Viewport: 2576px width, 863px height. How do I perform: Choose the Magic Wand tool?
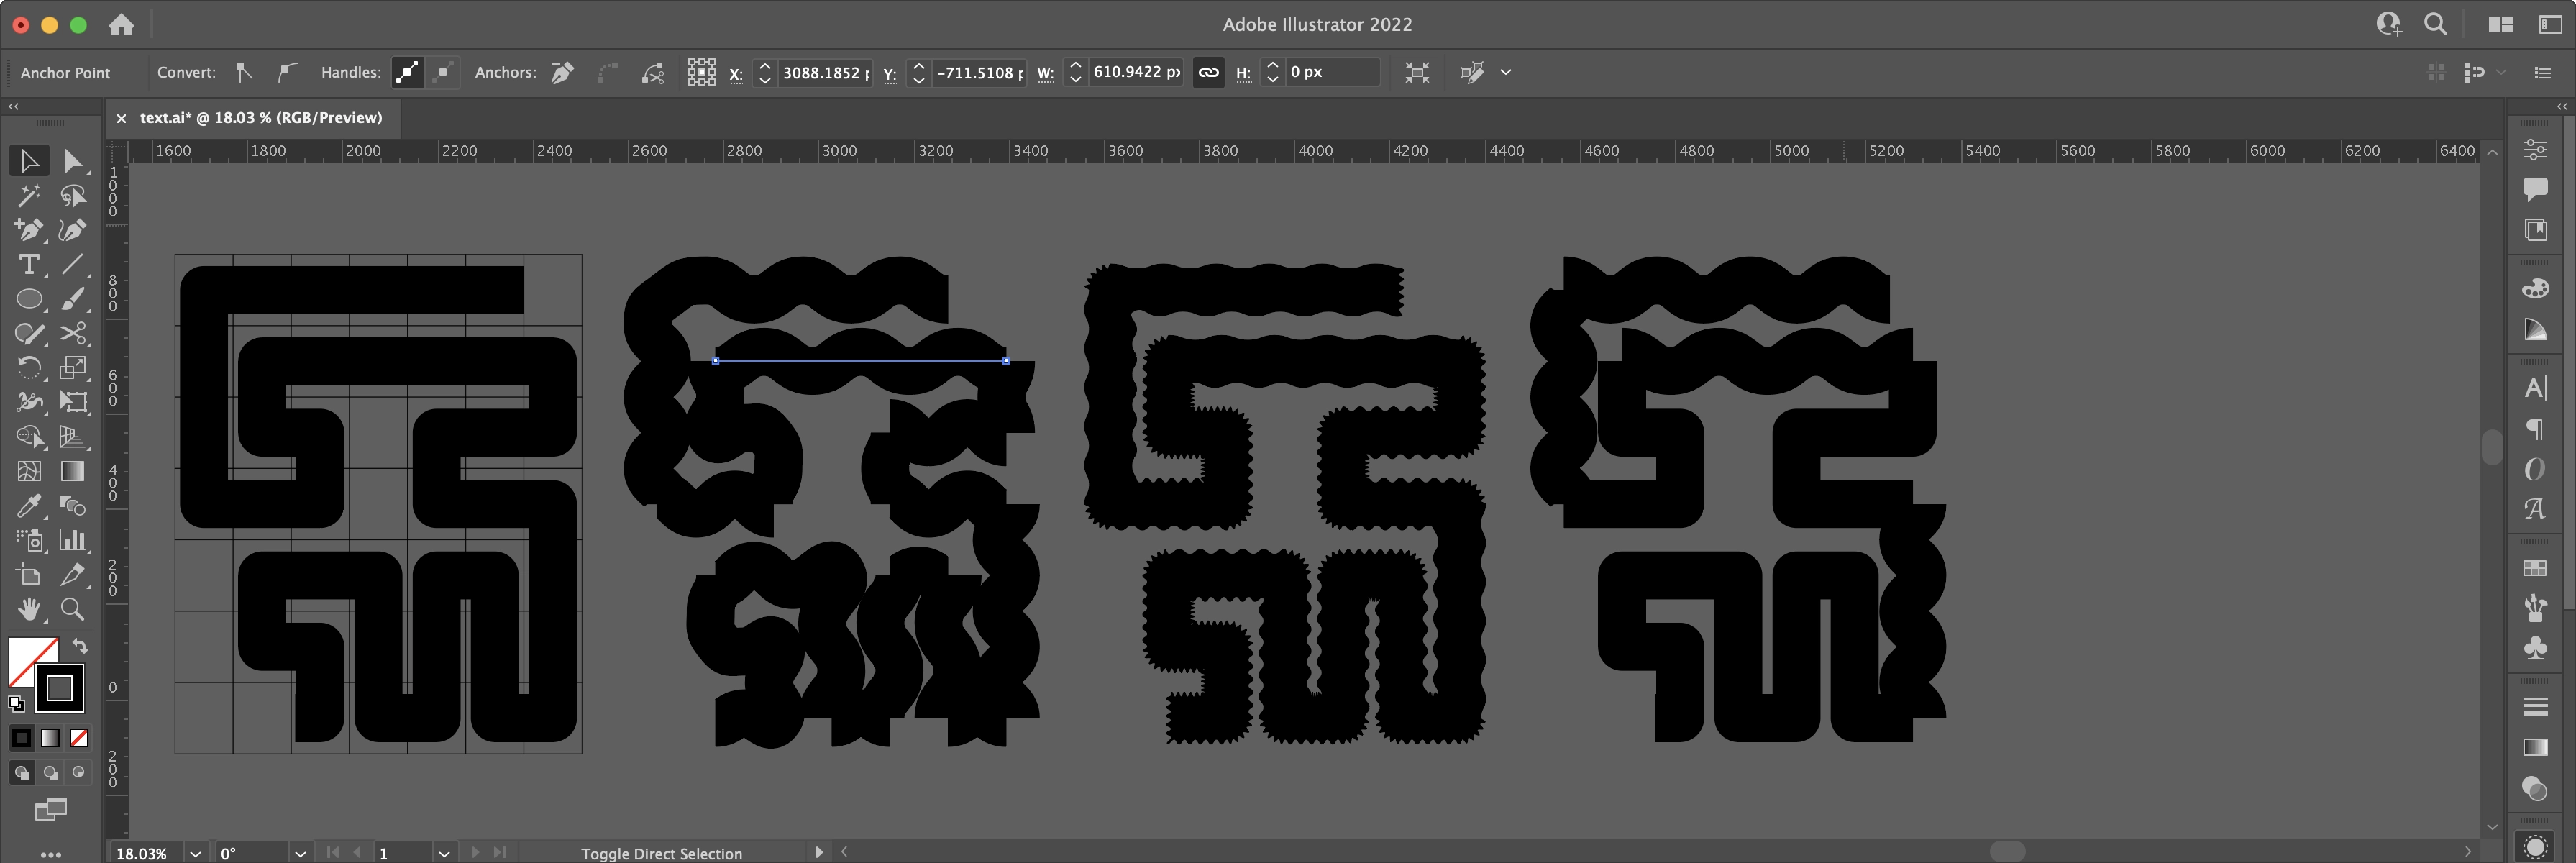29,195
